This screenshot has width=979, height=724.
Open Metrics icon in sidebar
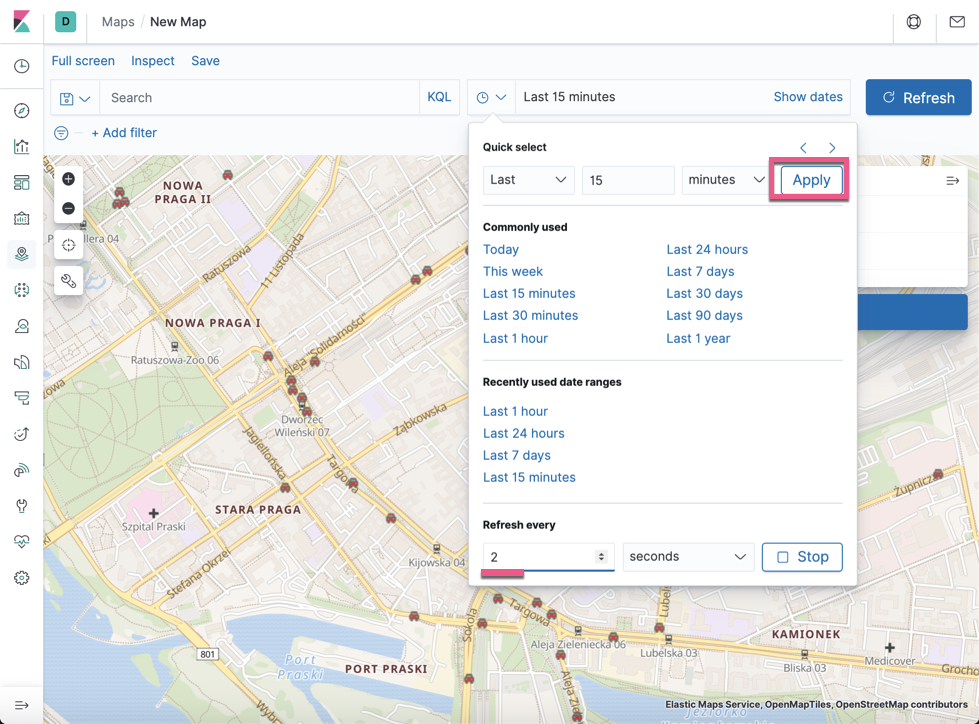pos(21,326)
